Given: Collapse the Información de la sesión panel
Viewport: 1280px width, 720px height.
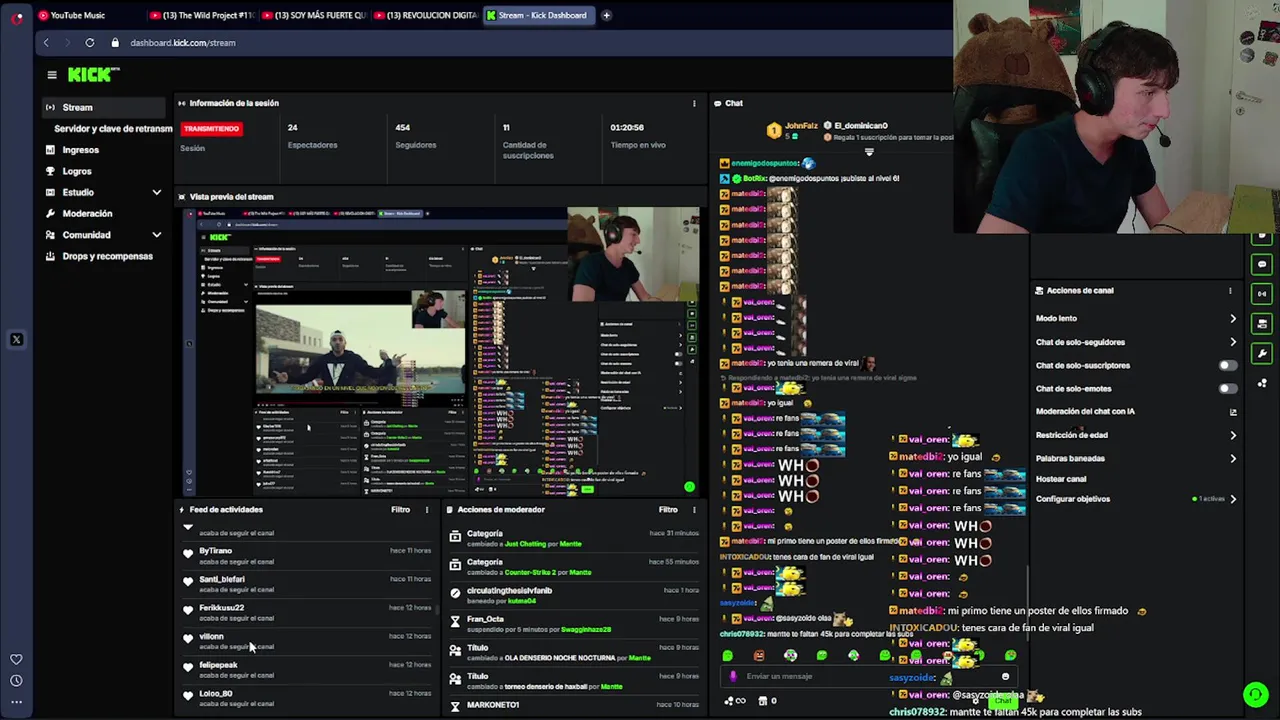Looking at the screenshot, I should pos(181,103).
